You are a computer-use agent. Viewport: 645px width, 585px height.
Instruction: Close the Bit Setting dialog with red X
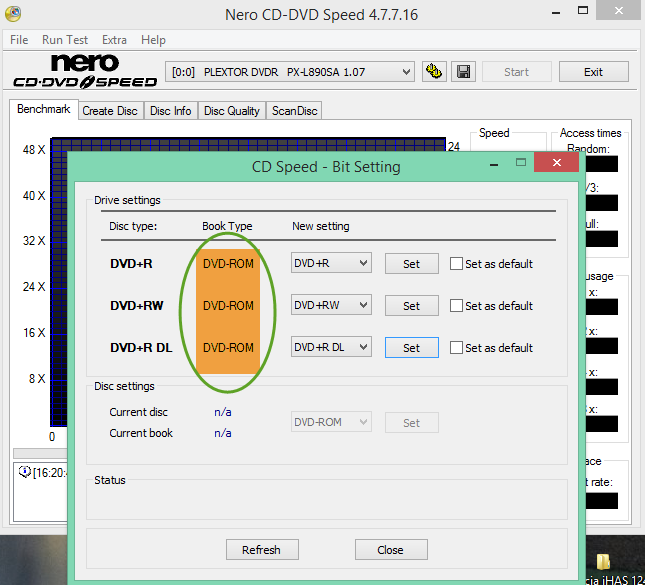(x=557, y=162)
